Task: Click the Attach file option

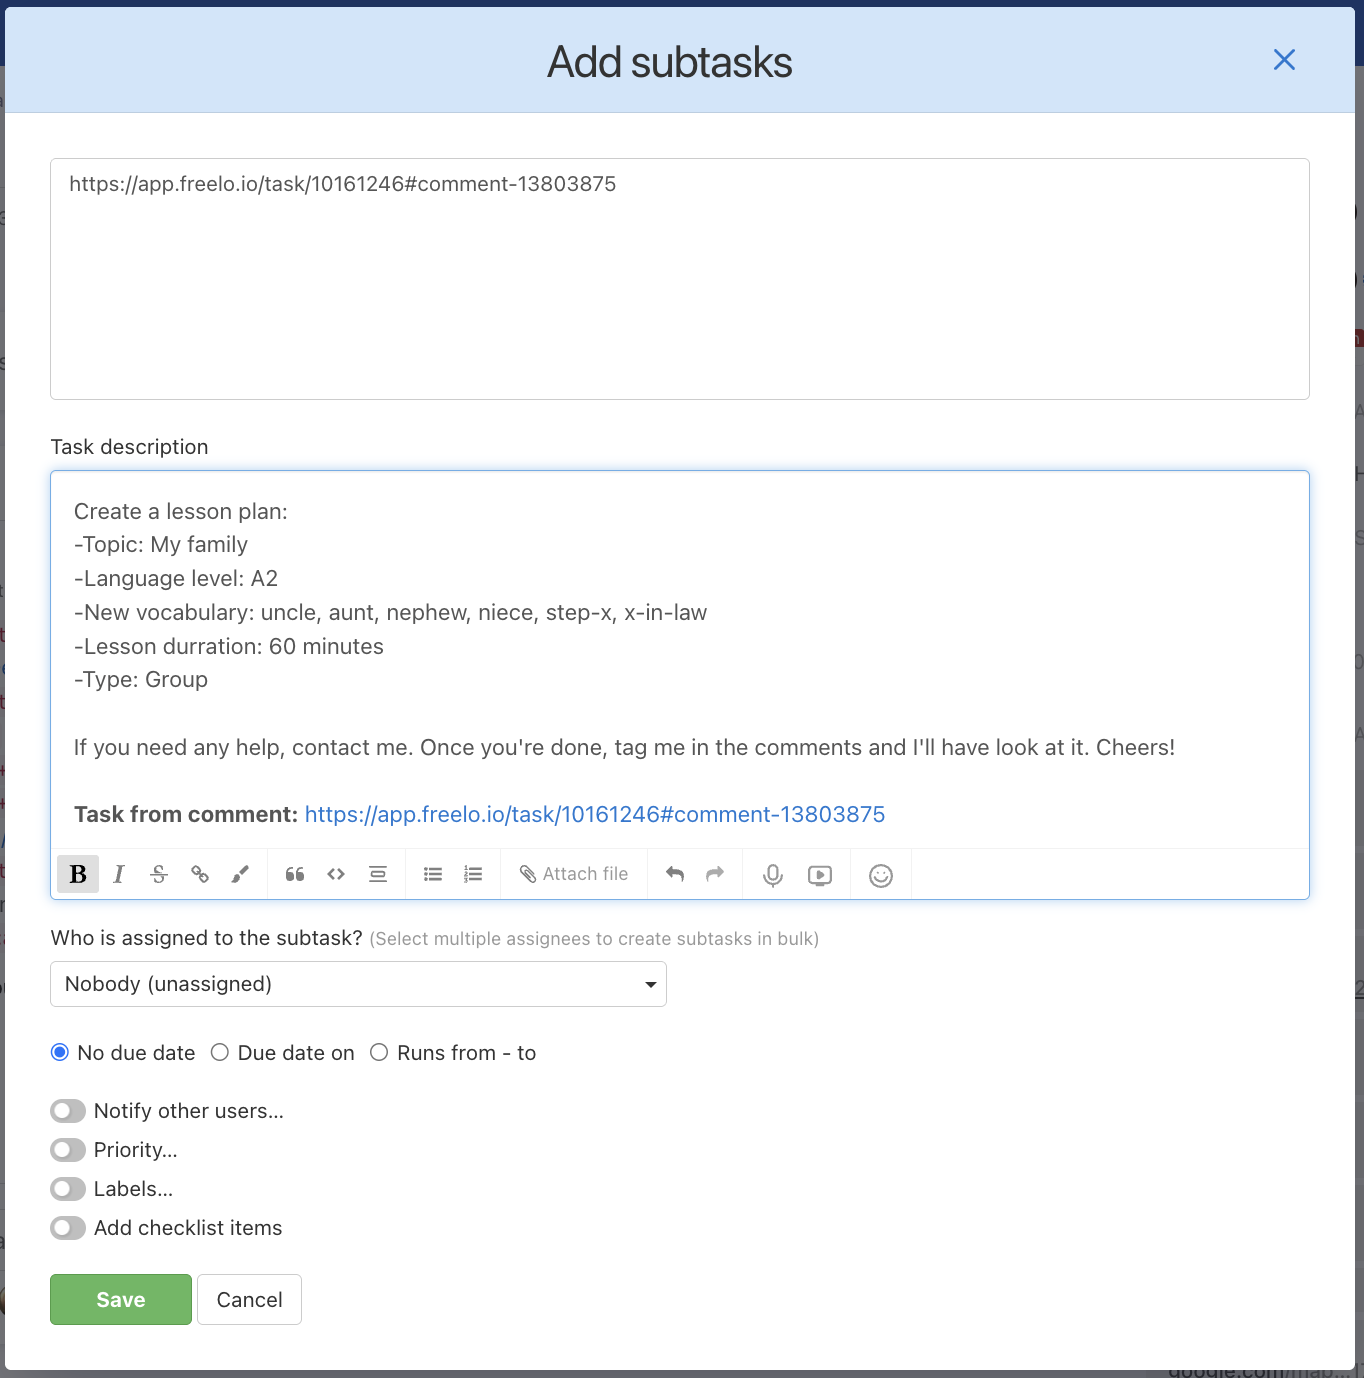Action: click(x=574, y=873)
